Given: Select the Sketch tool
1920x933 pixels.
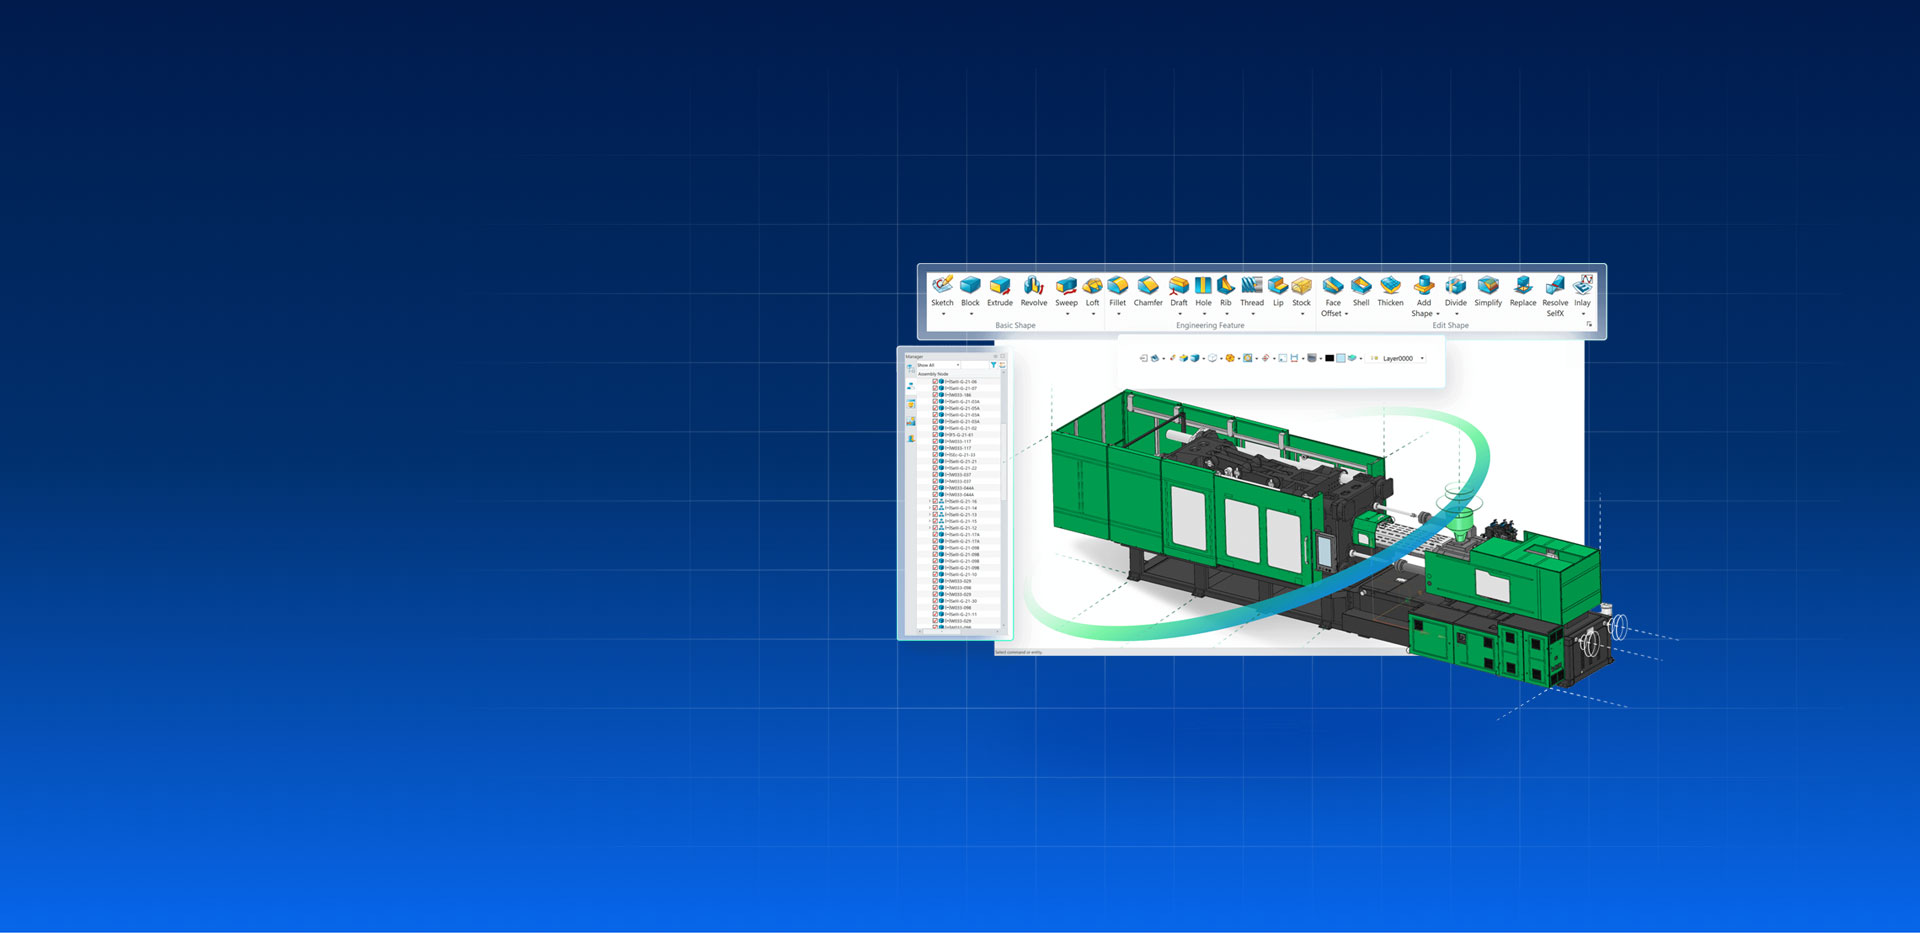Looking at the screenshot, I should pyautogui.click(x=942, y=290).
